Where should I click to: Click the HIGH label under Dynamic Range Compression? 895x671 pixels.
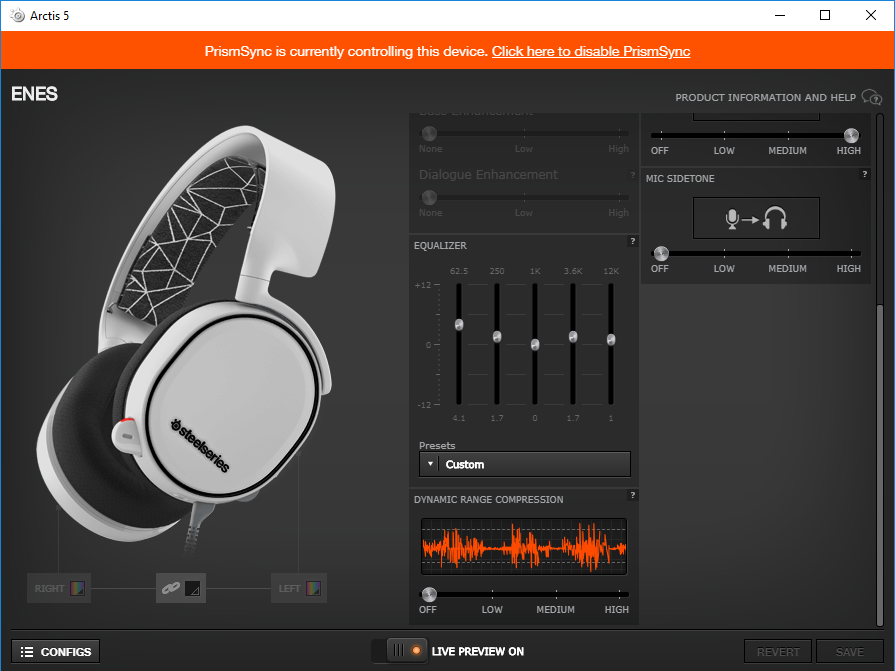point(616,609)
